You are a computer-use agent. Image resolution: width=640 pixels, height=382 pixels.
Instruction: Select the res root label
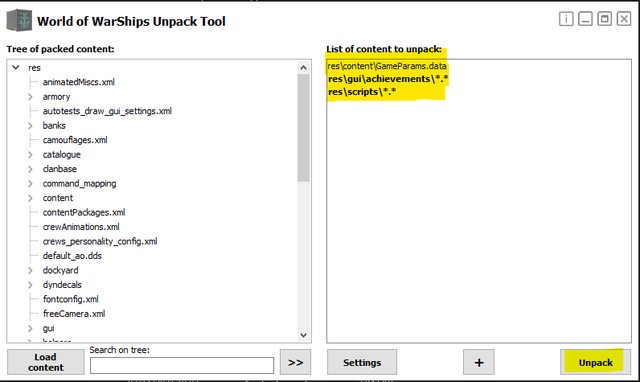point(34,68)
